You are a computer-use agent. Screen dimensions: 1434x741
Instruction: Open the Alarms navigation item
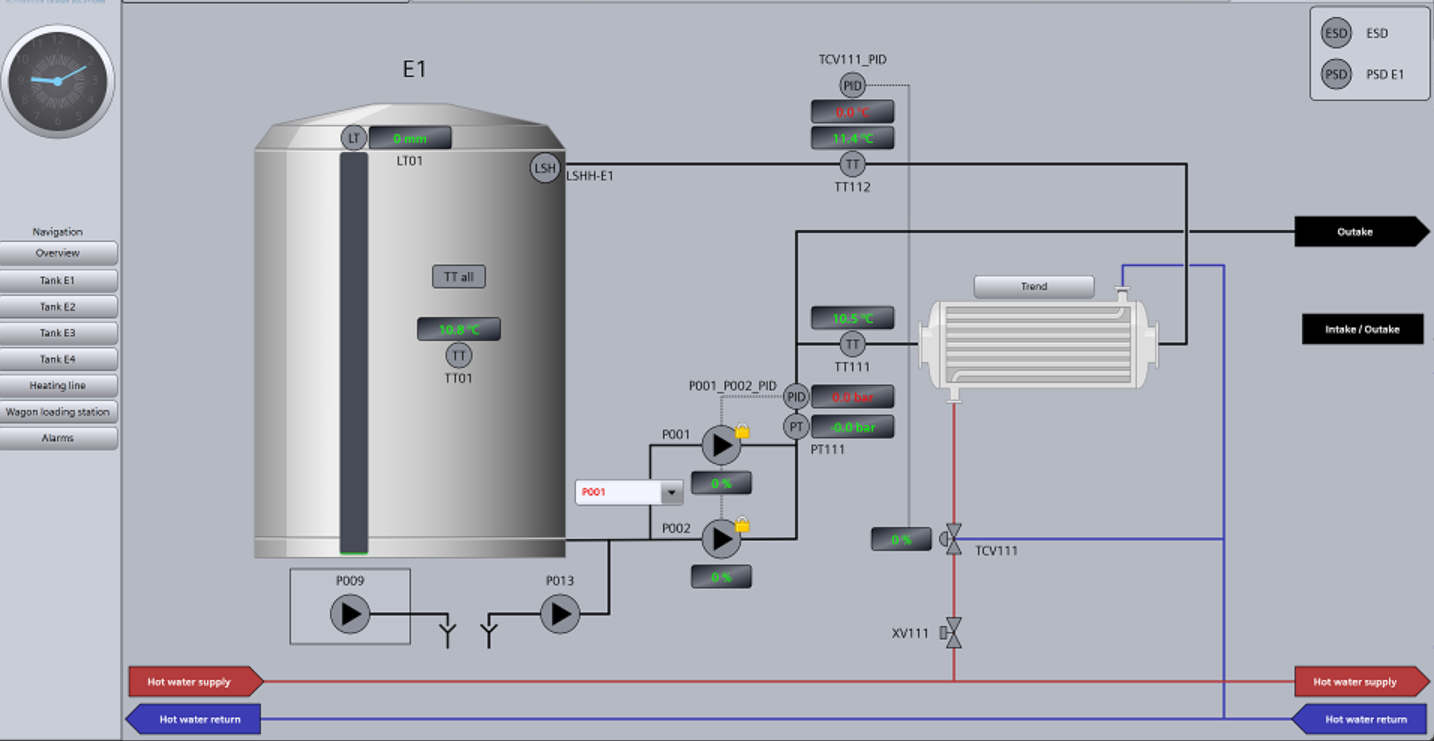coord(58,438)
